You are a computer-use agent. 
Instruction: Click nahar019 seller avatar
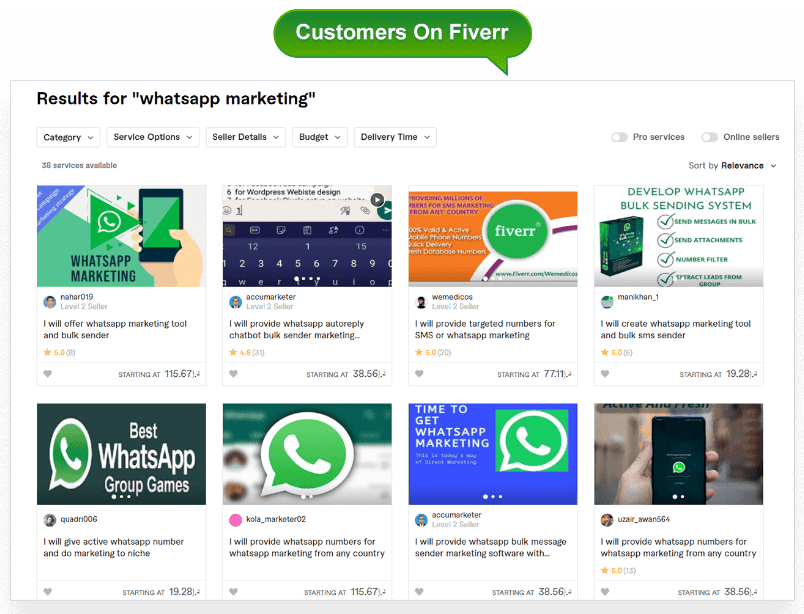(50, 302)
